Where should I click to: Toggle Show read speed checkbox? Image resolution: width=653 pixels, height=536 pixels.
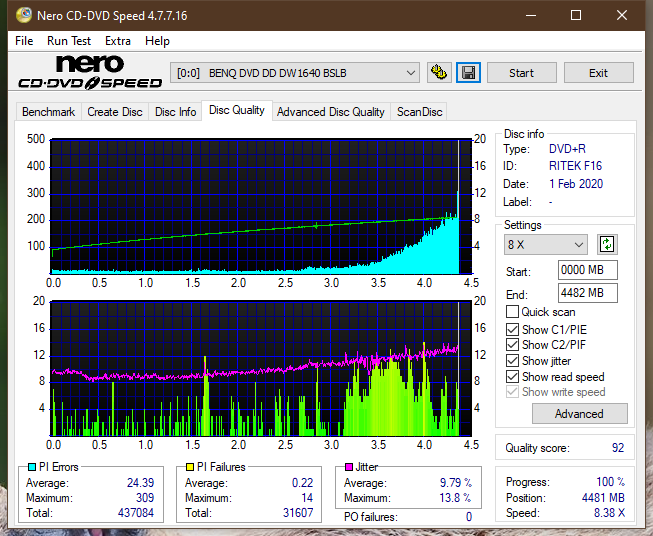512,376
